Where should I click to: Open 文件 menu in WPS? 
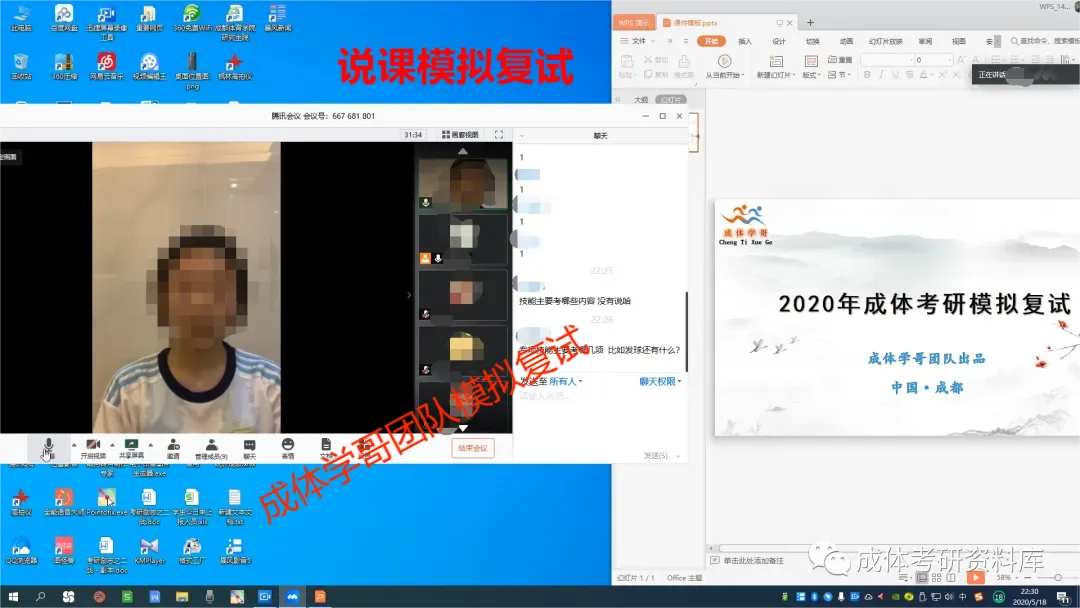638,41
